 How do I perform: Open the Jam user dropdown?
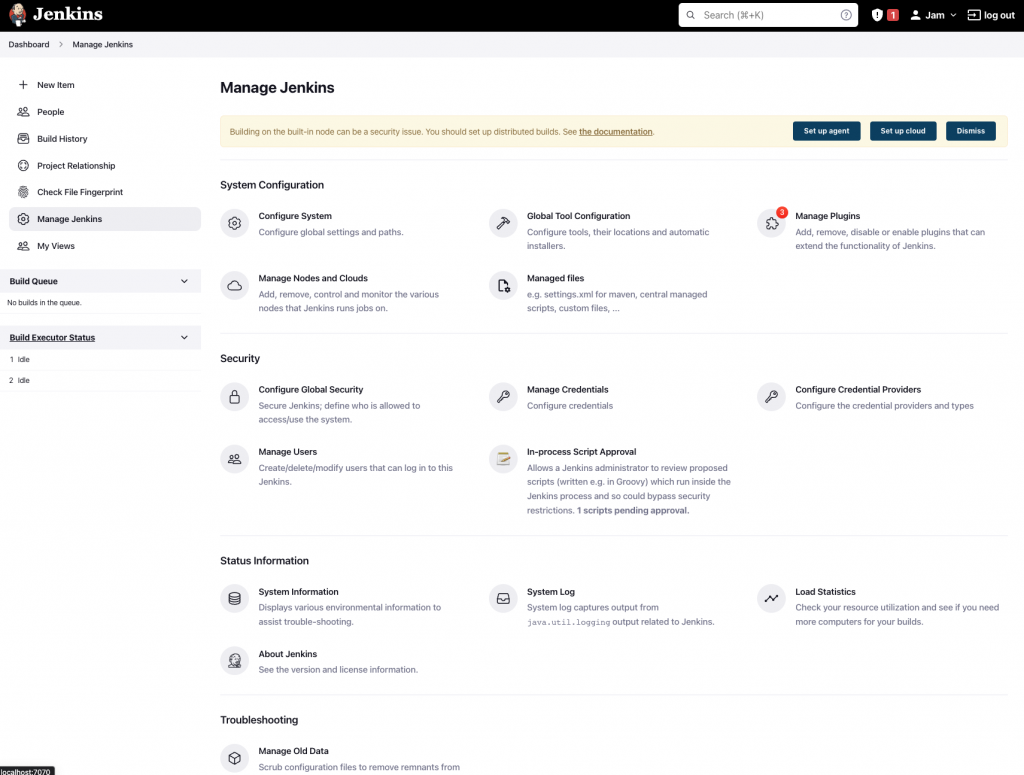click(x=934, y=15)
